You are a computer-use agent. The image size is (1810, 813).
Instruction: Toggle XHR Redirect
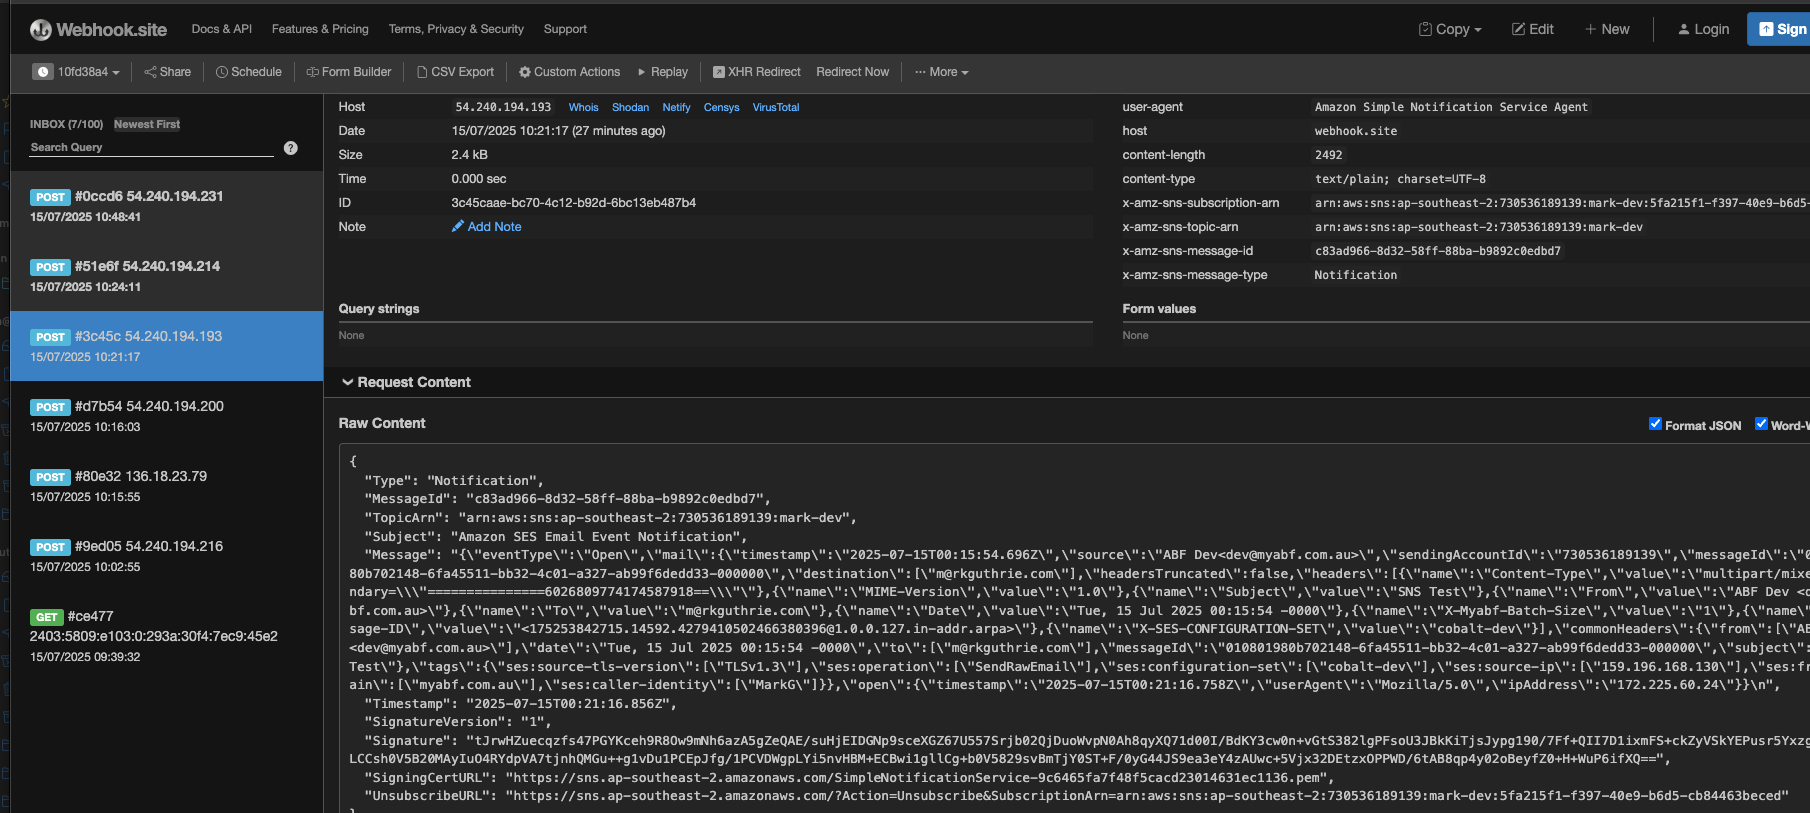point(757,72)
